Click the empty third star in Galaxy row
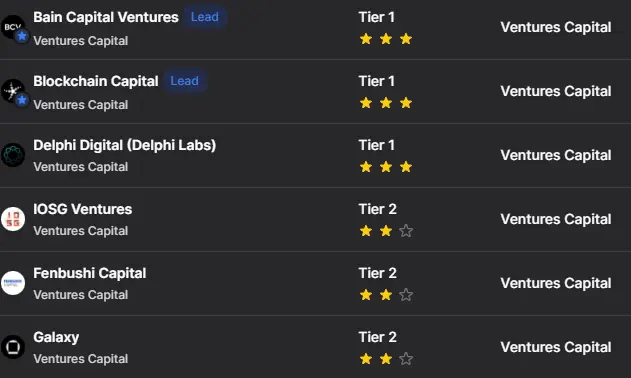Image resolution: width=631 pixels, height=378 pixels. coord(406,359)
